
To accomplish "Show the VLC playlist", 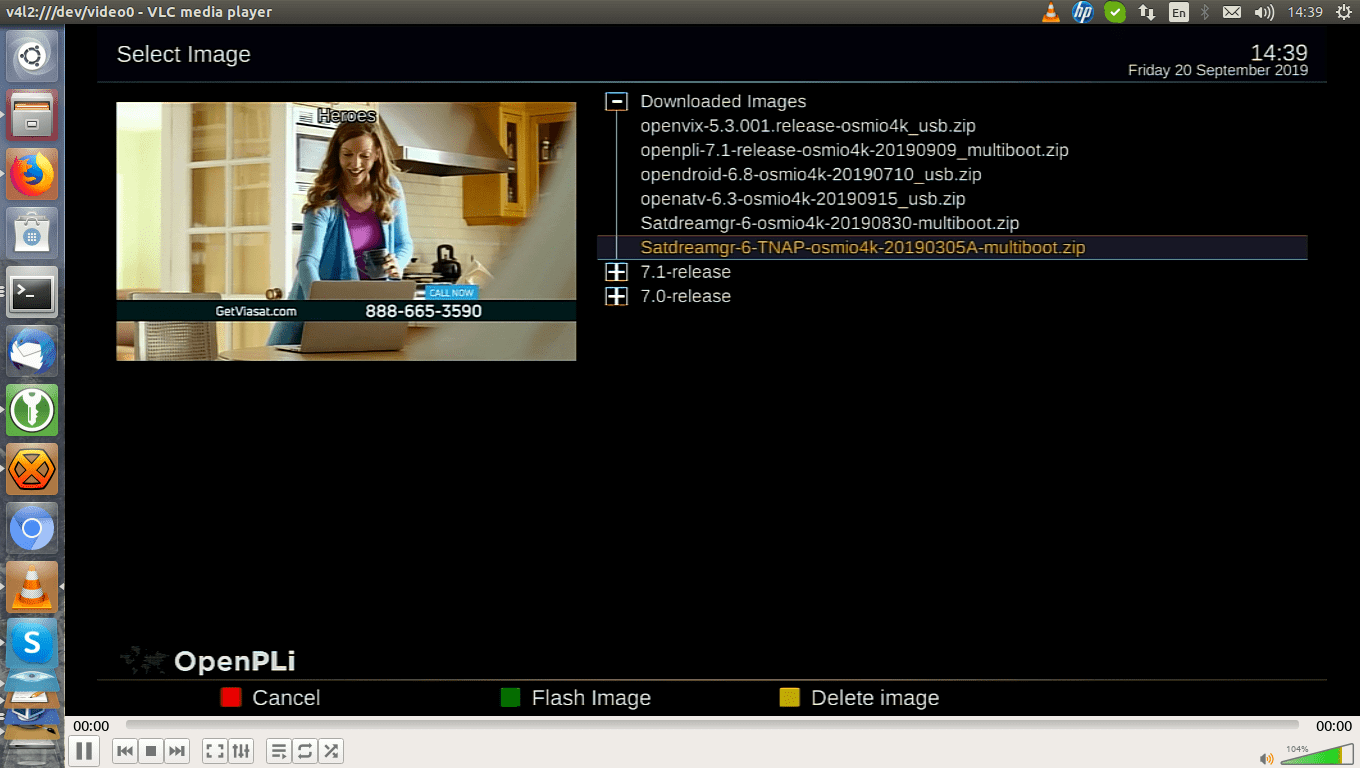I will point(279,751).
